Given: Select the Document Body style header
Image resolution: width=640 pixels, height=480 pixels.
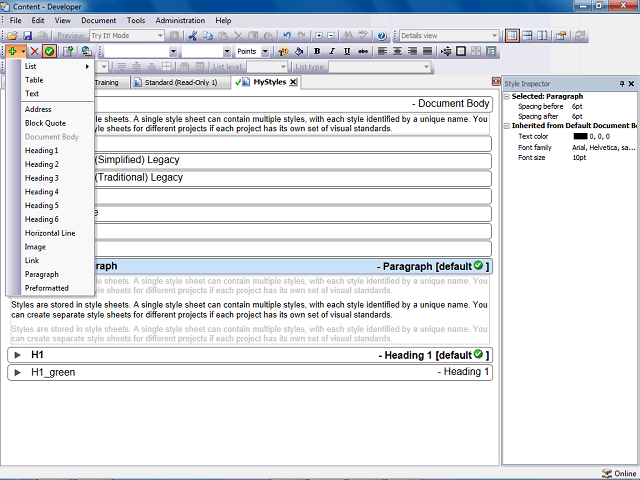Looking at the screenshot, I should [x=293, y=104].
